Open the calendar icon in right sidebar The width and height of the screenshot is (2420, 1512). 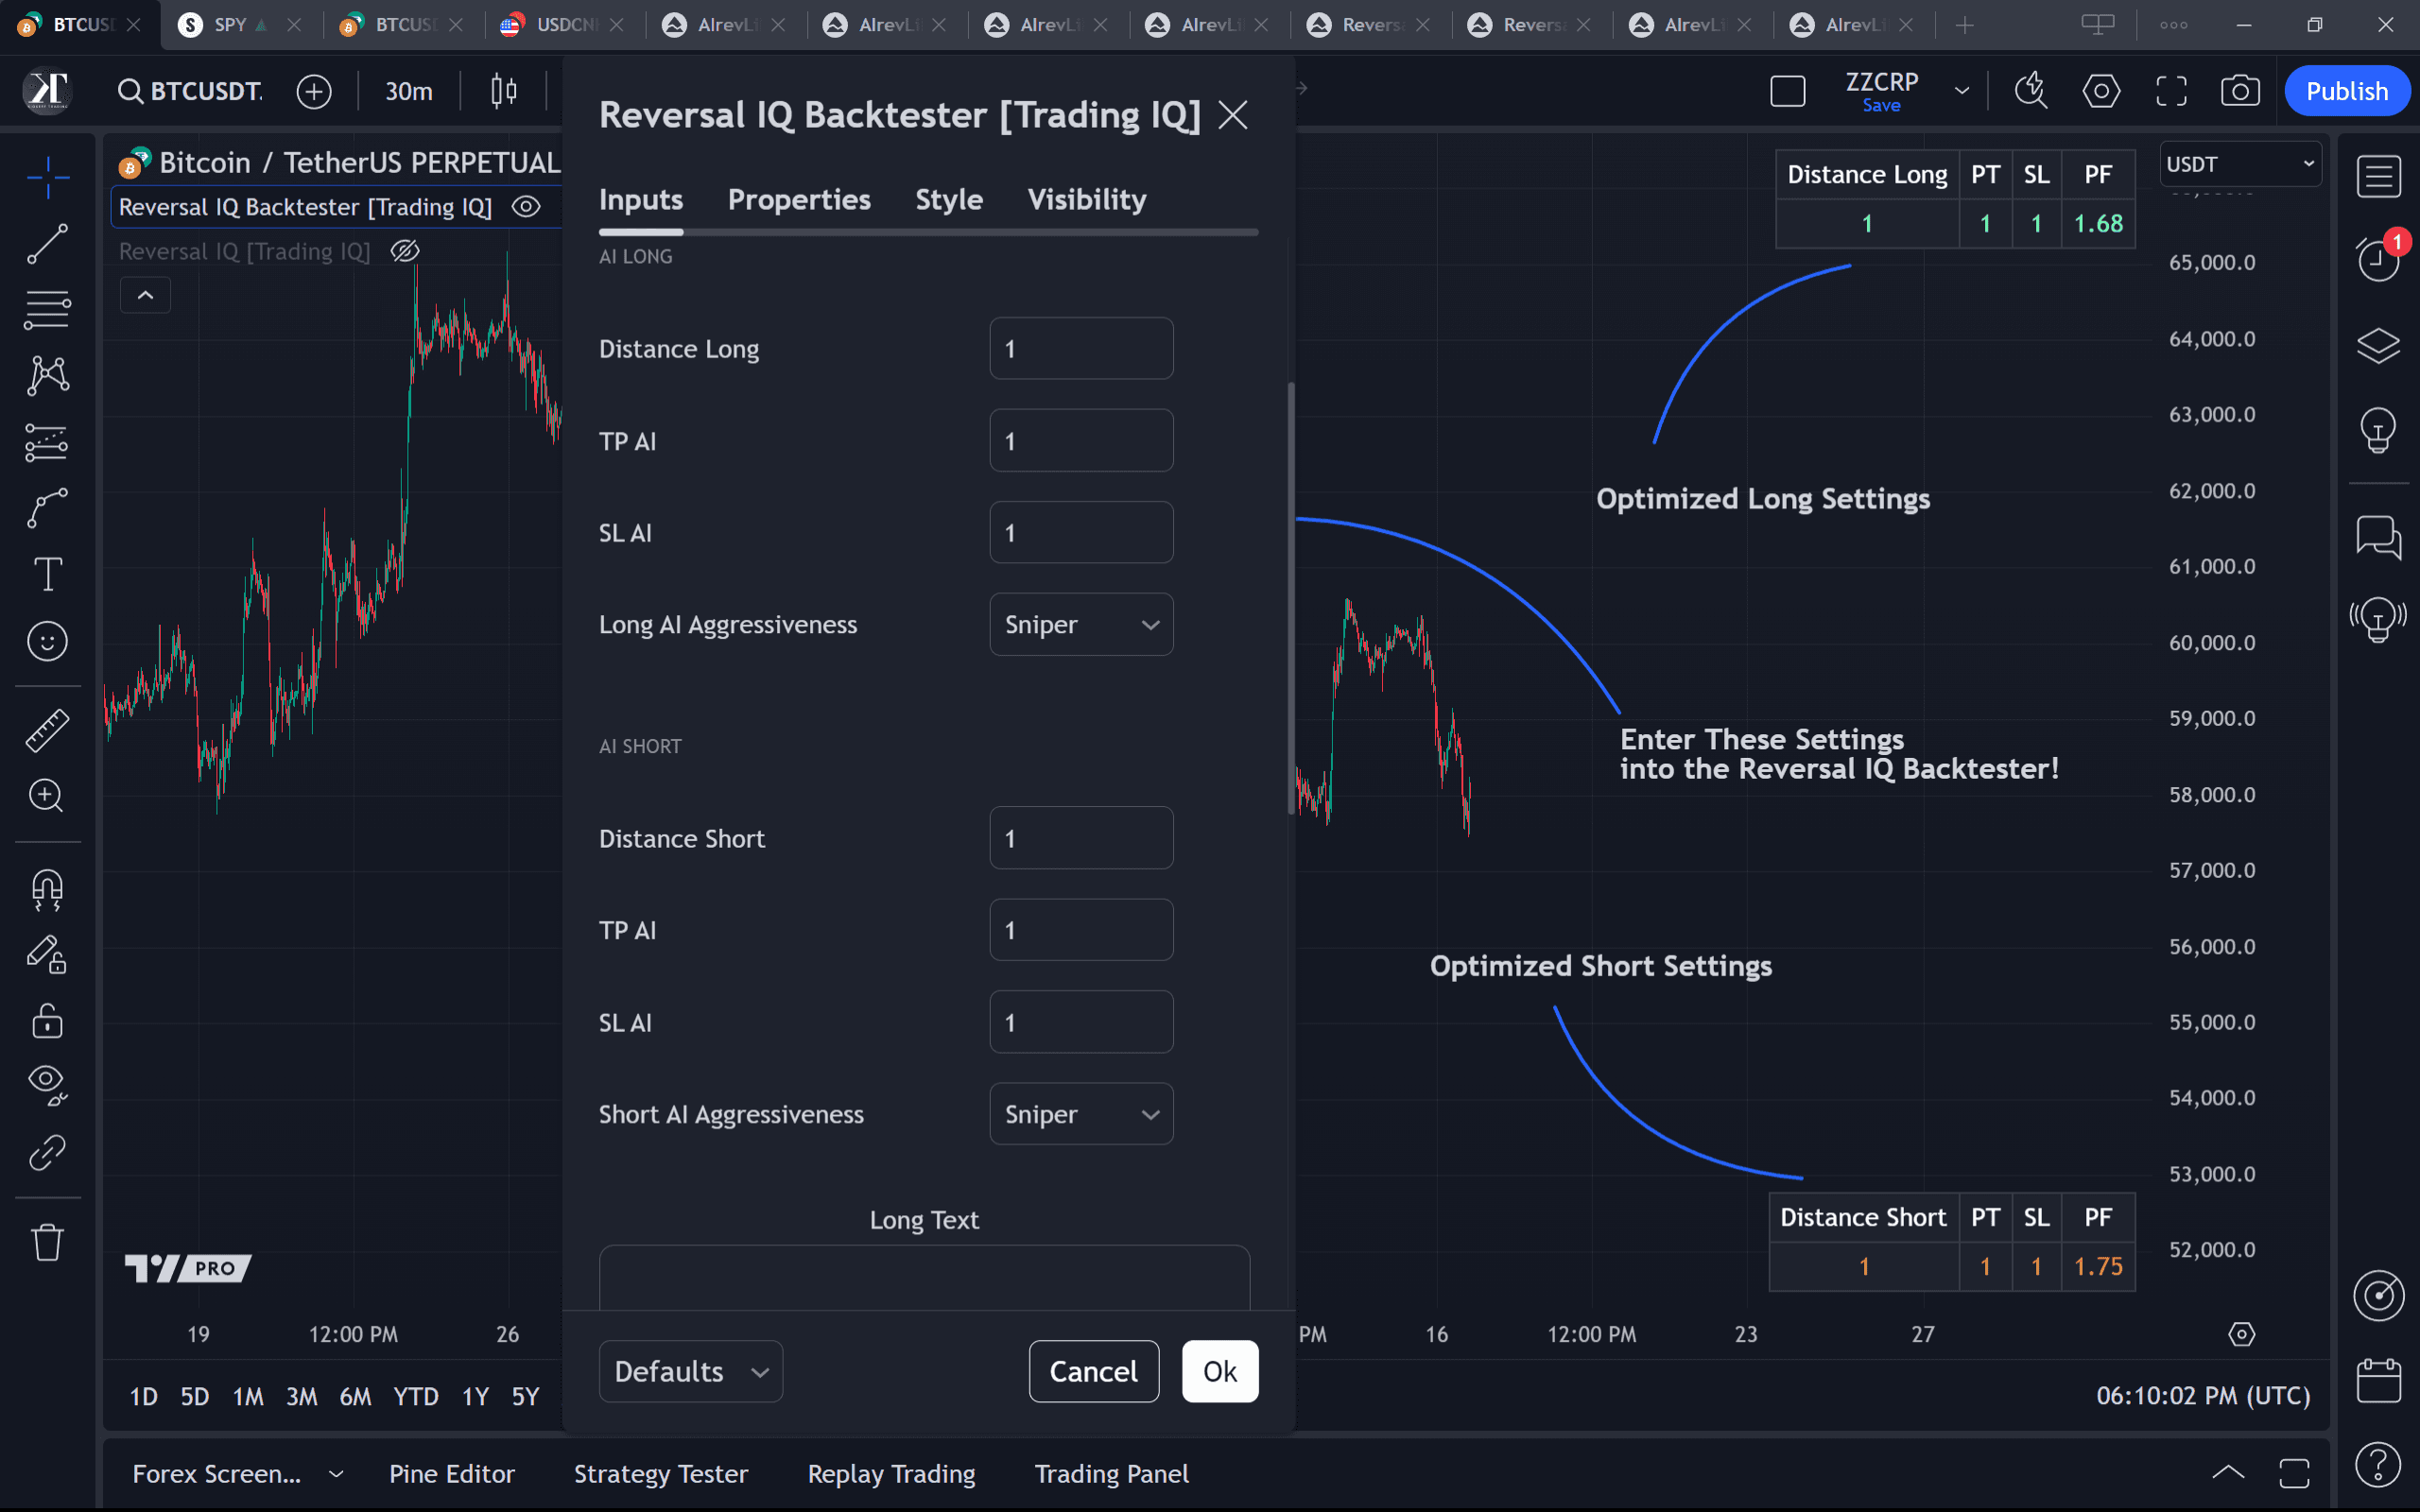pos(2378,1381)
